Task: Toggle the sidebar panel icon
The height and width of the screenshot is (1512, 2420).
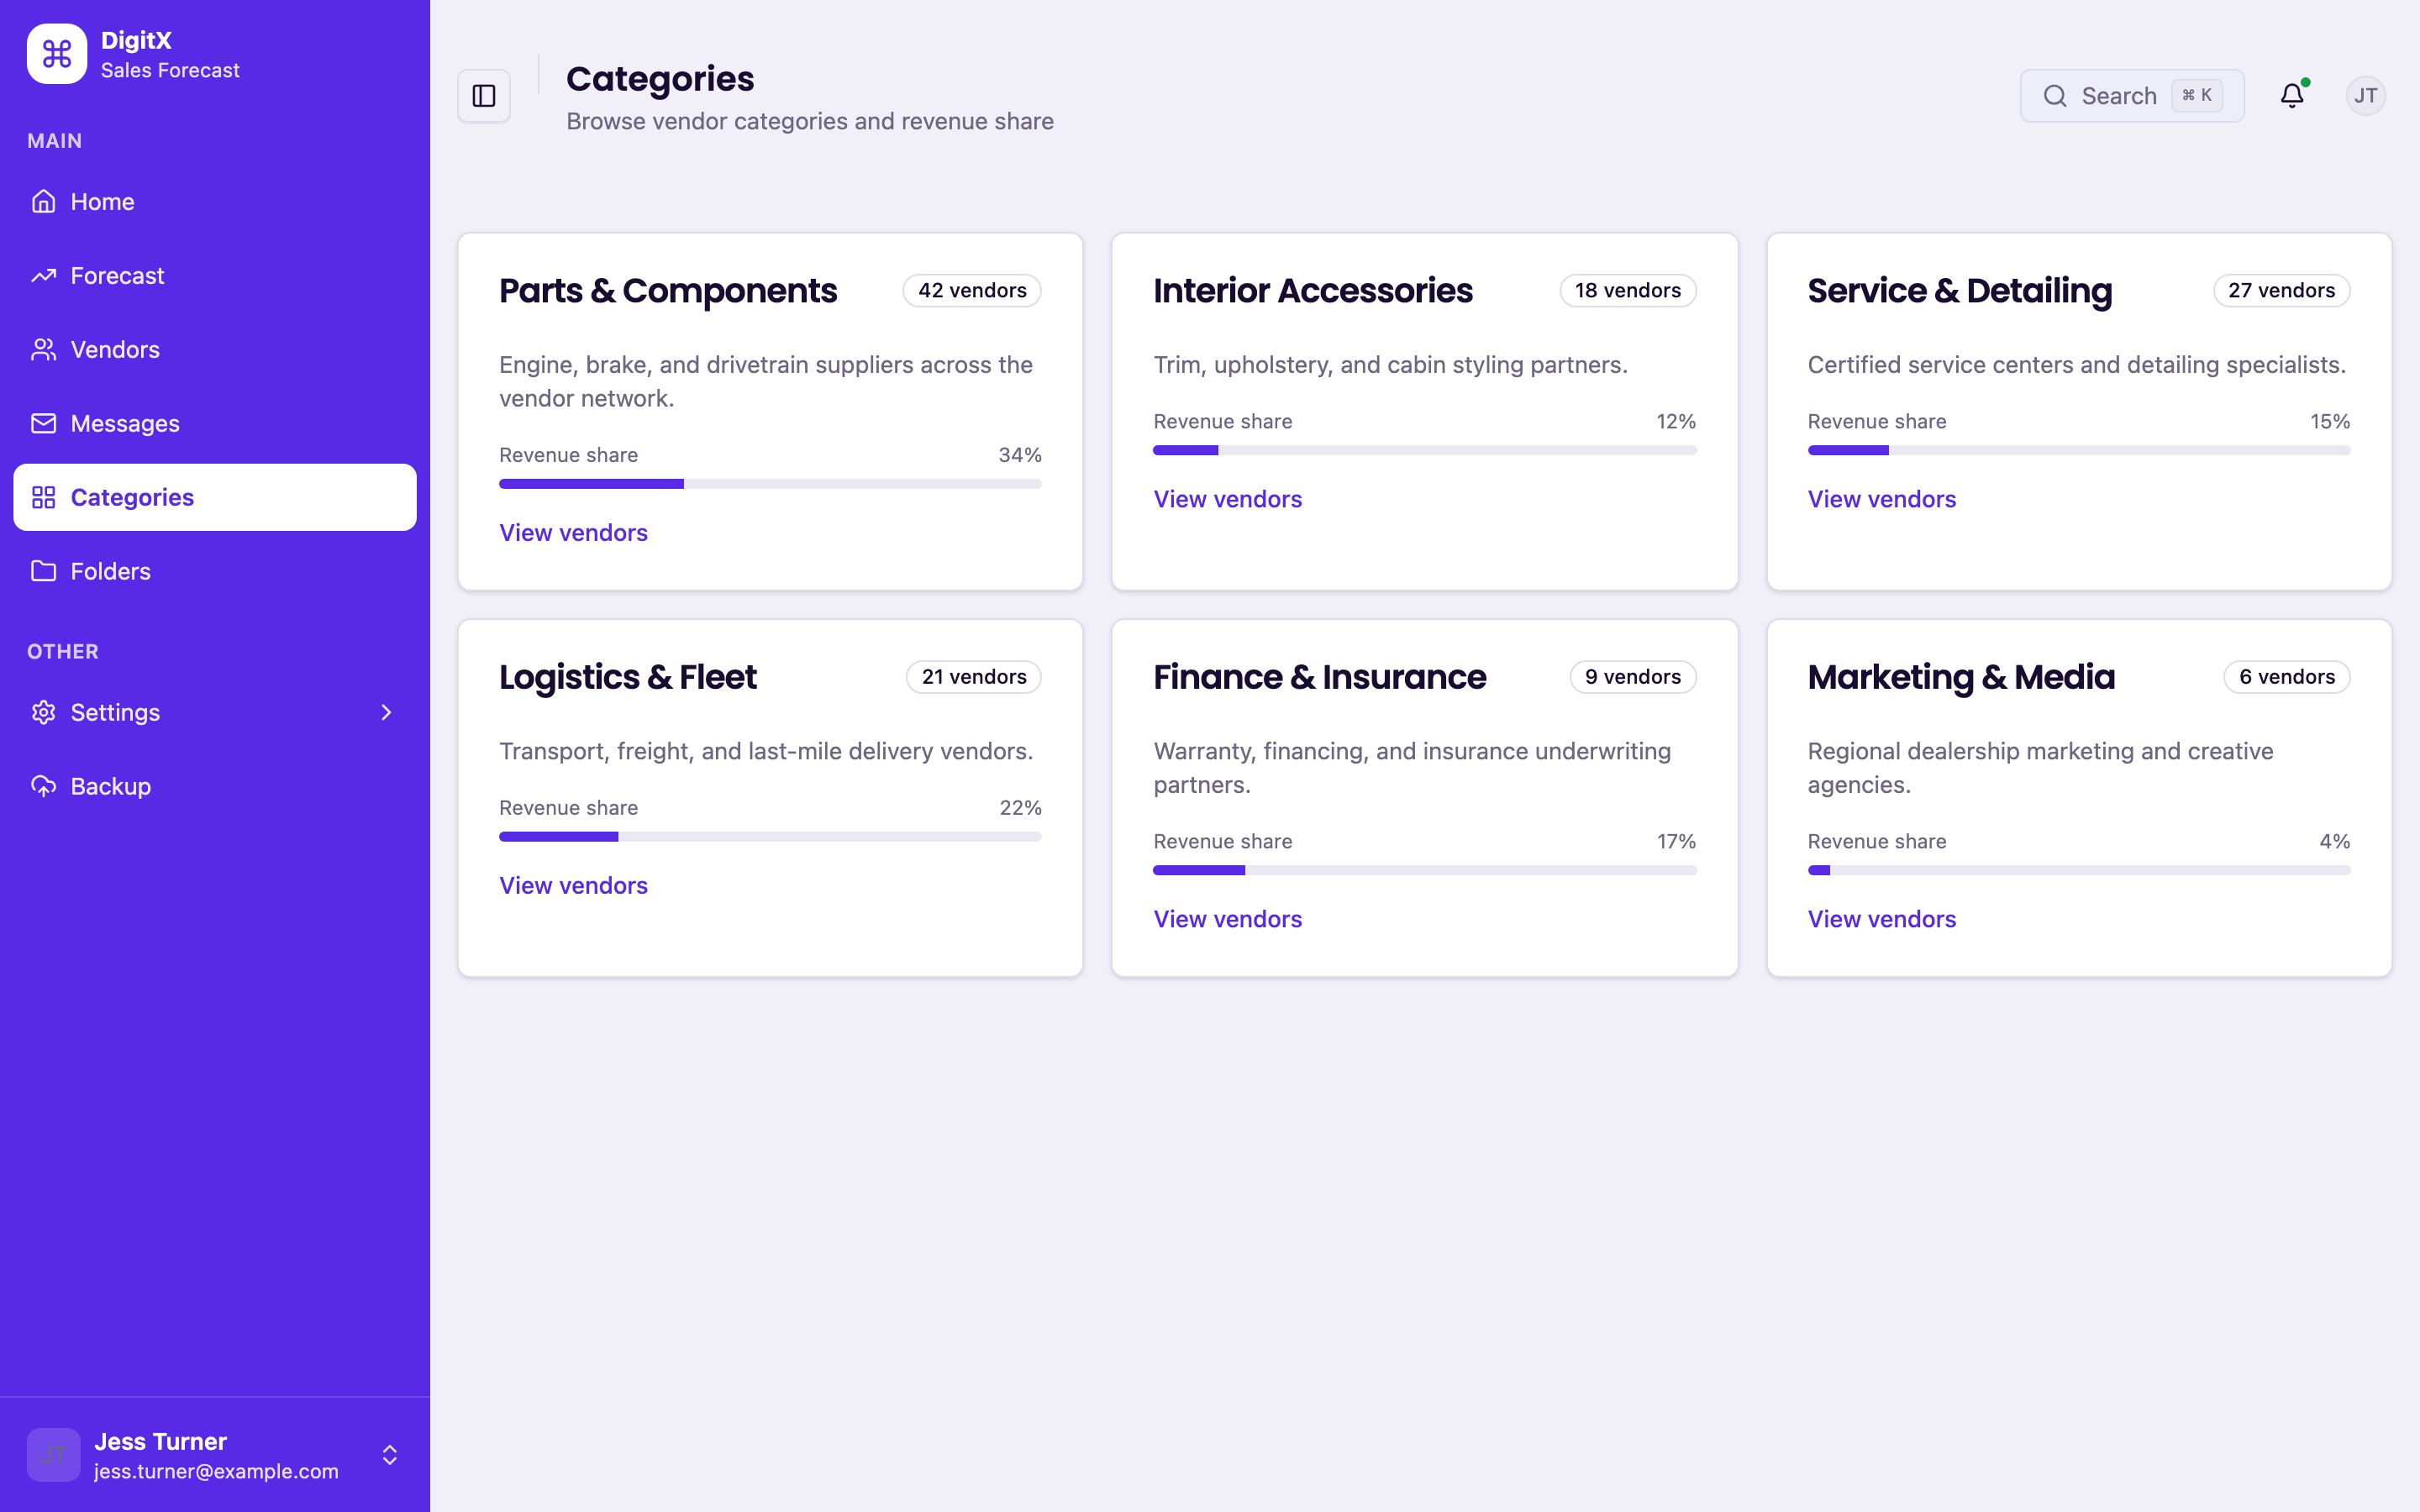Action: click(484, 96)
